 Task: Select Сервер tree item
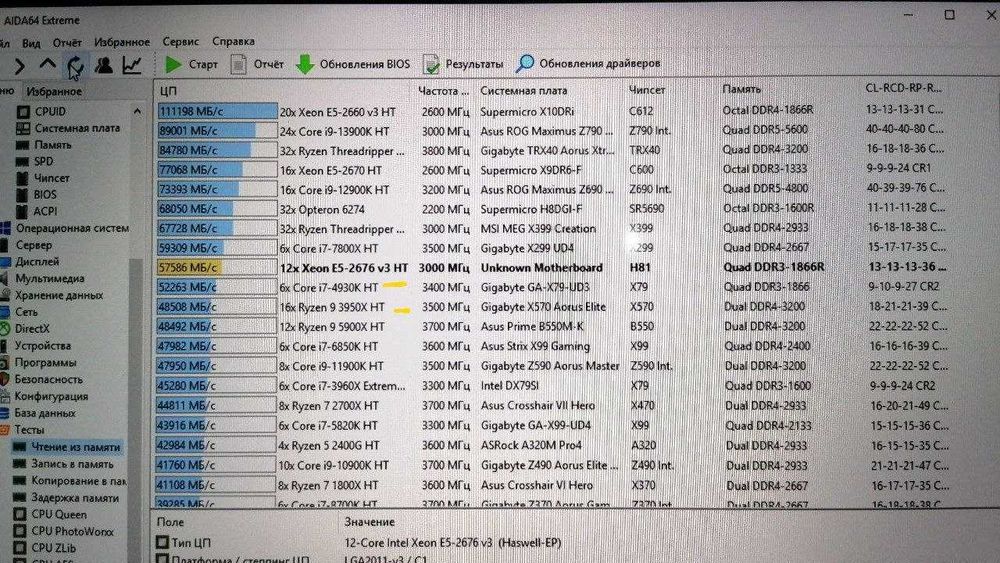point(26,245)
